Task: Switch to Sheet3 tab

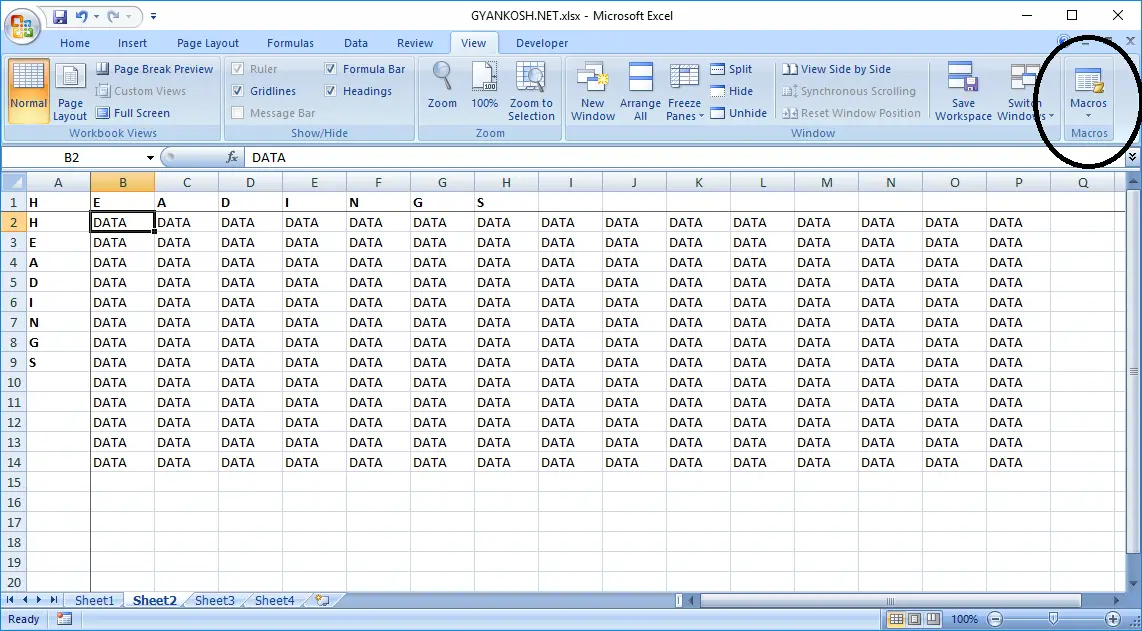Action: (x=215, y=600)
